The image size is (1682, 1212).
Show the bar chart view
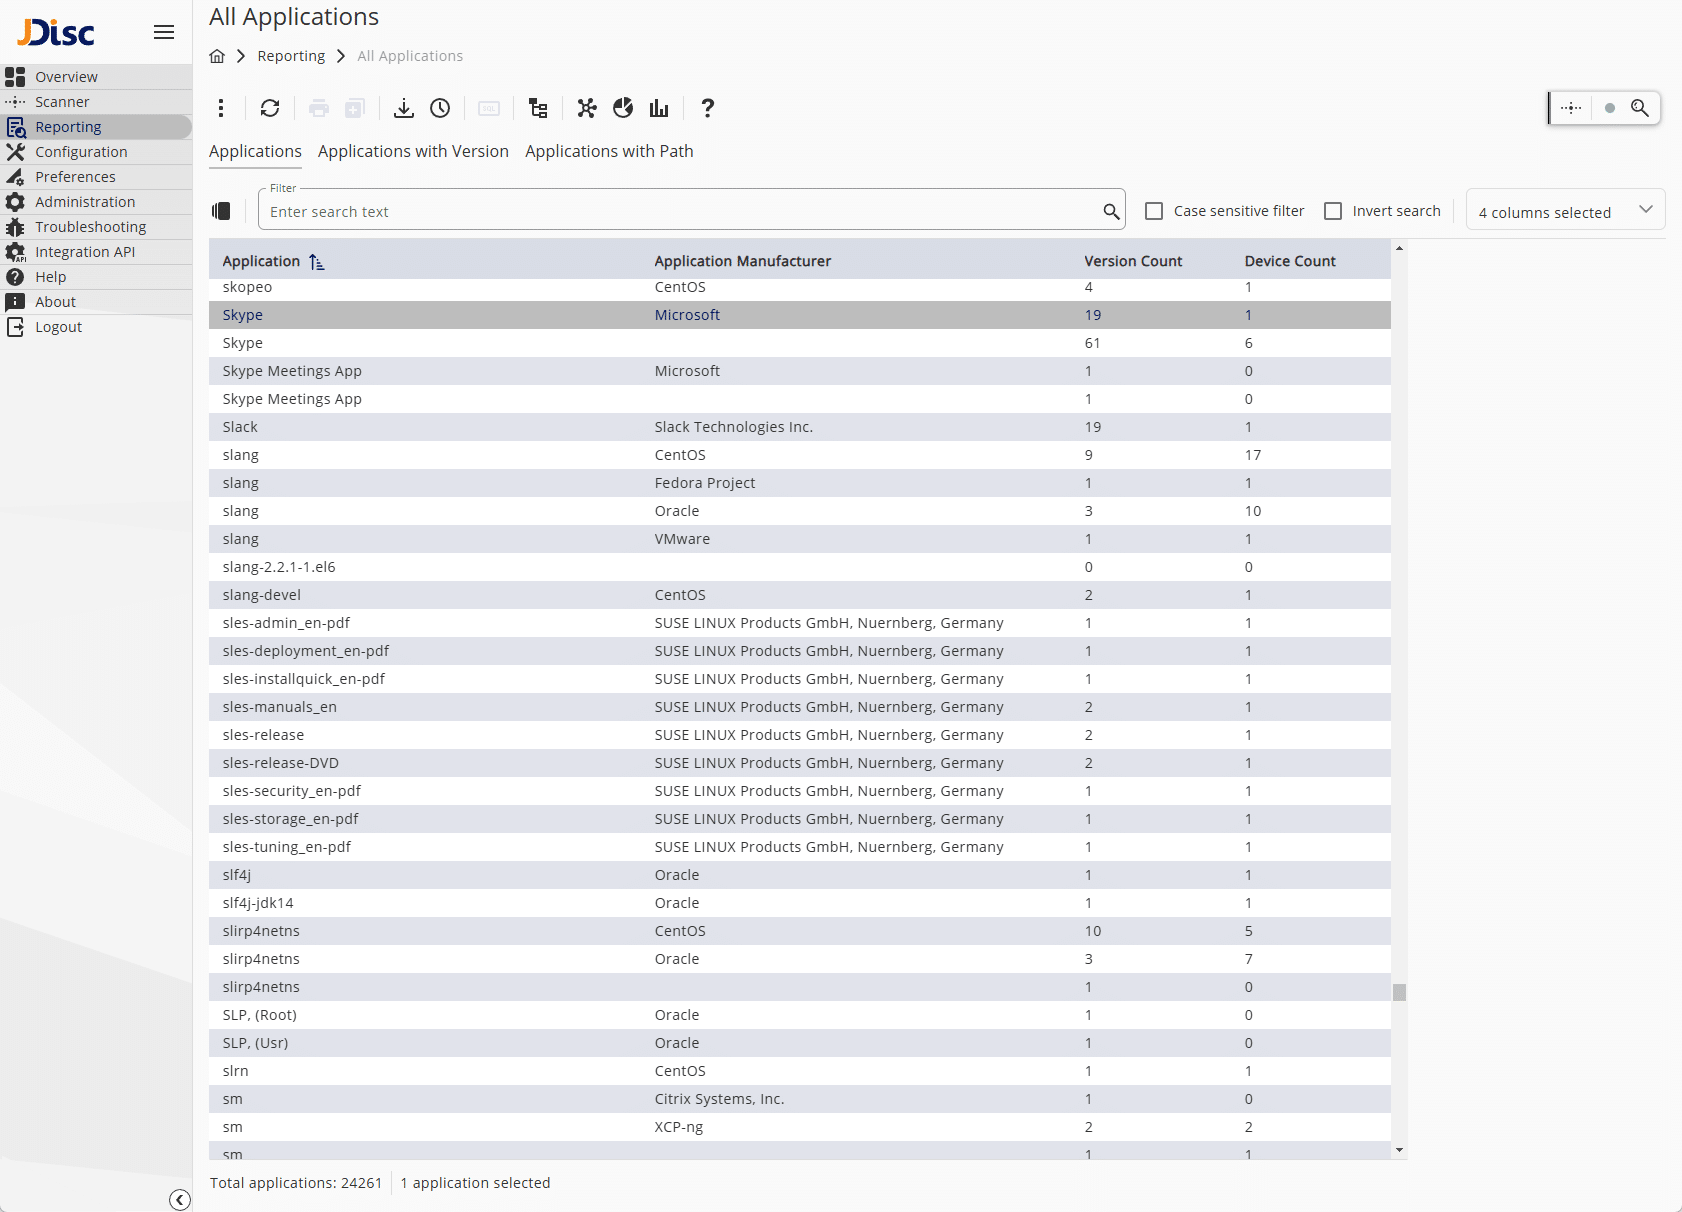click(659, 108)
